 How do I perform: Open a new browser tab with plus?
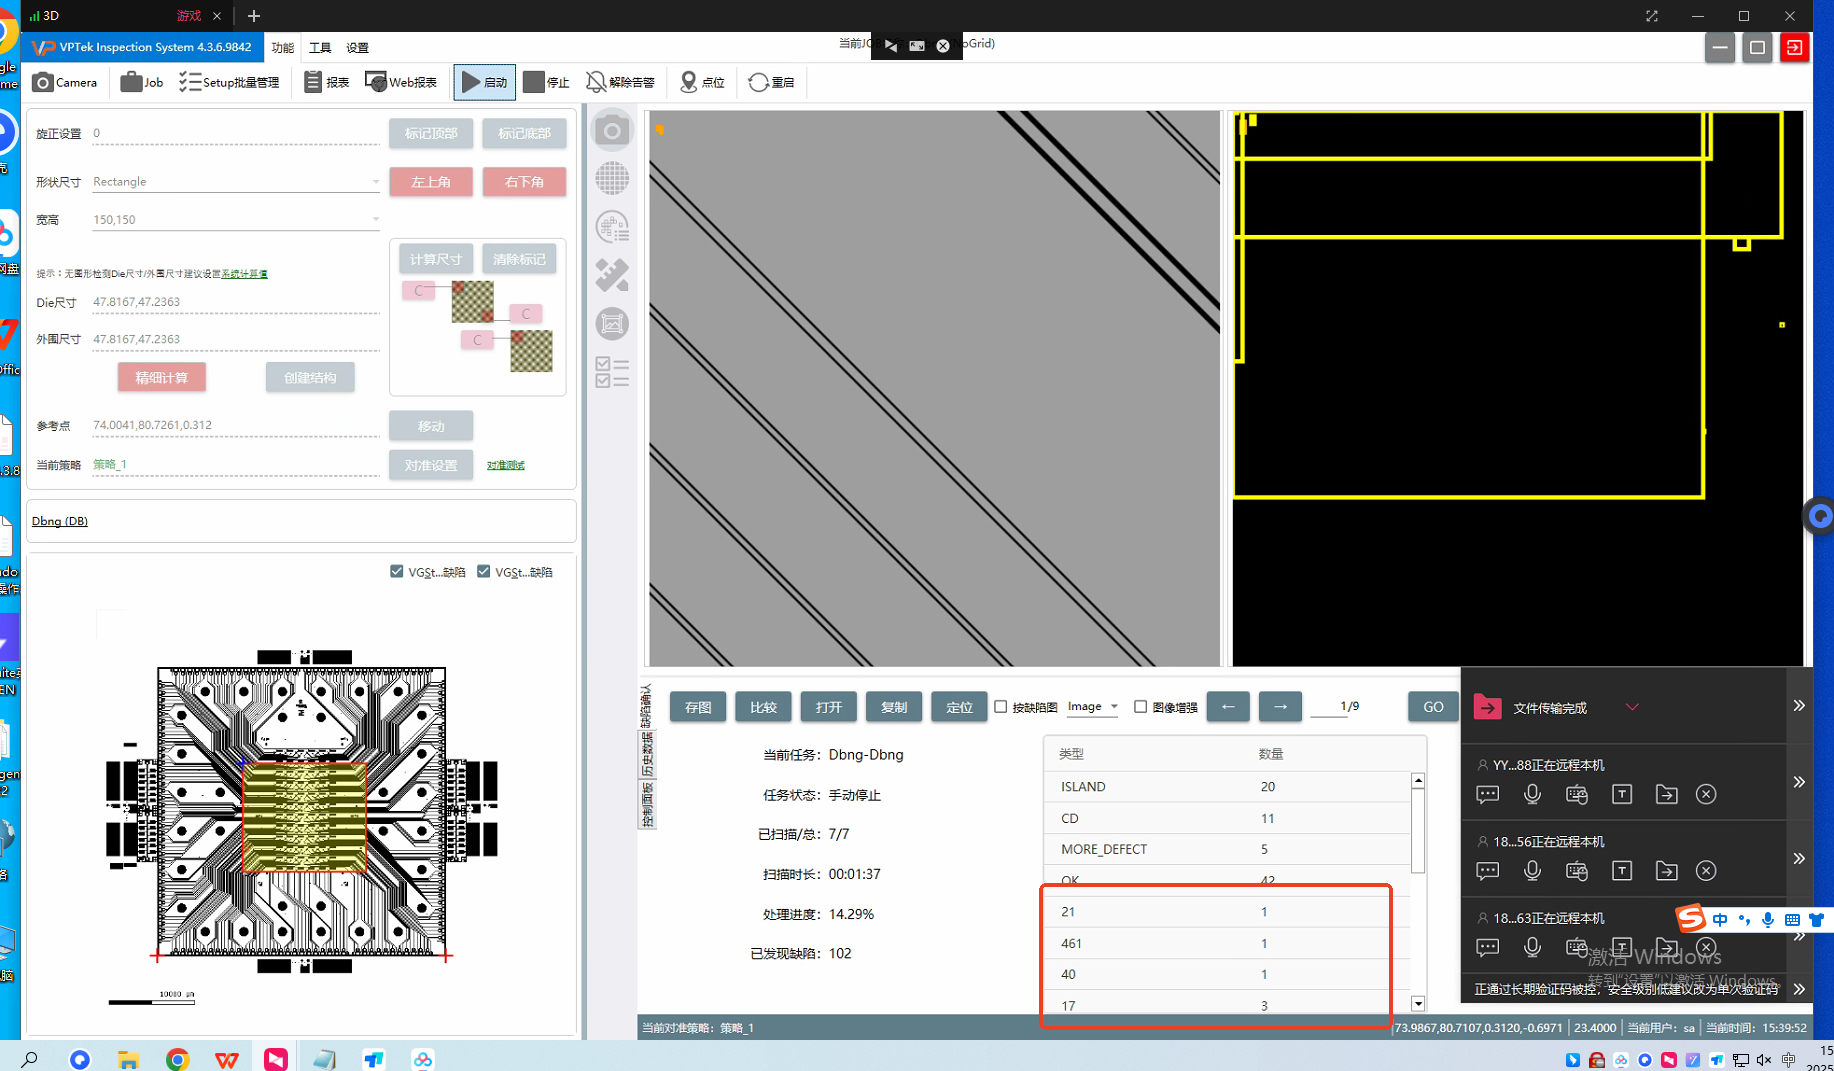pyautogui.click(x=254, y=16)
